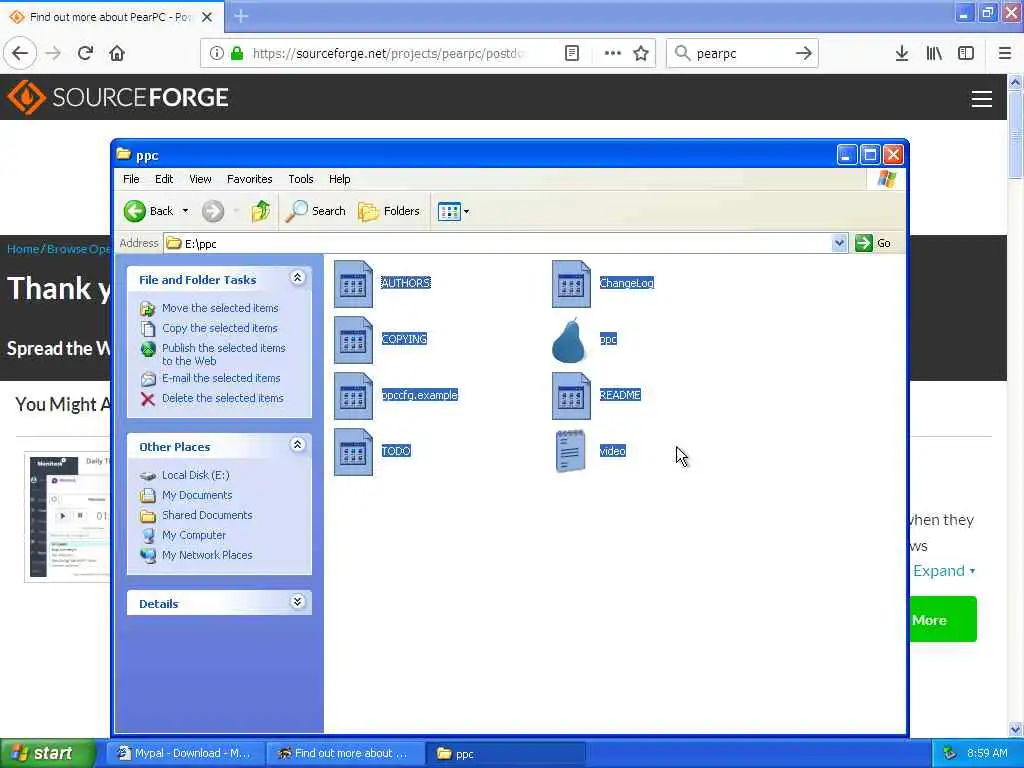This screenshot has width=1024, height=768.
Task: Open the browser hamburger menu
Action: (1004, 53)
